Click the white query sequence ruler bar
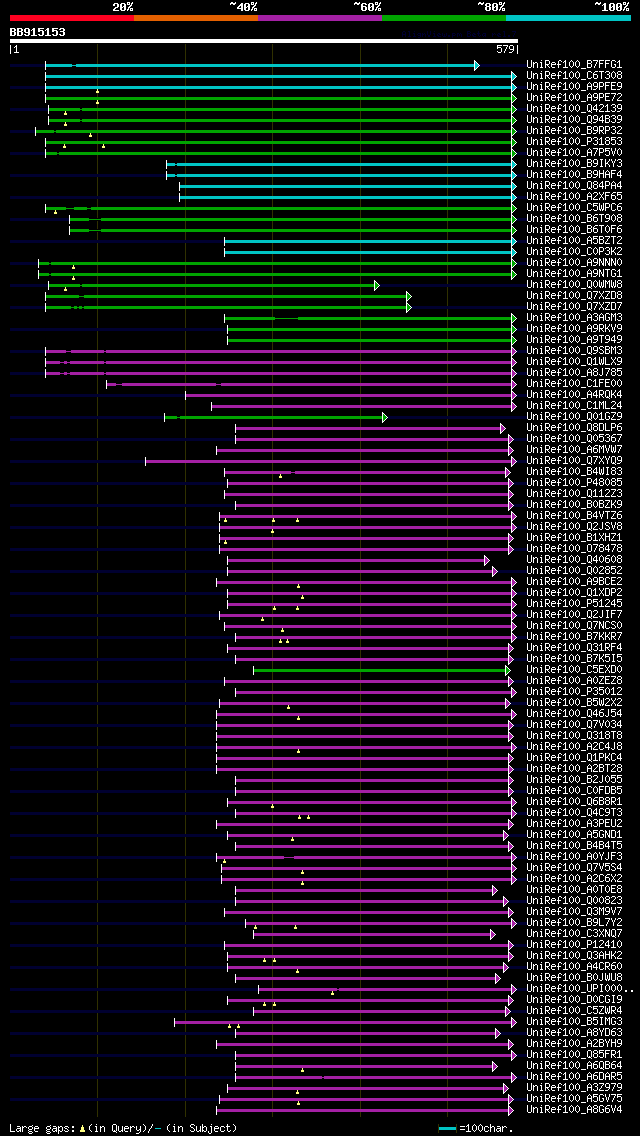Screen dimensions: 640x1136 point(264,41)
